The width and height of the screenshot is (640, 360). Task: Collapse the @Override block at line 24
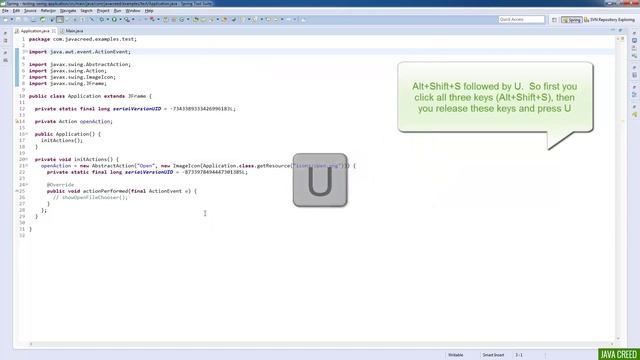[26, 184]
